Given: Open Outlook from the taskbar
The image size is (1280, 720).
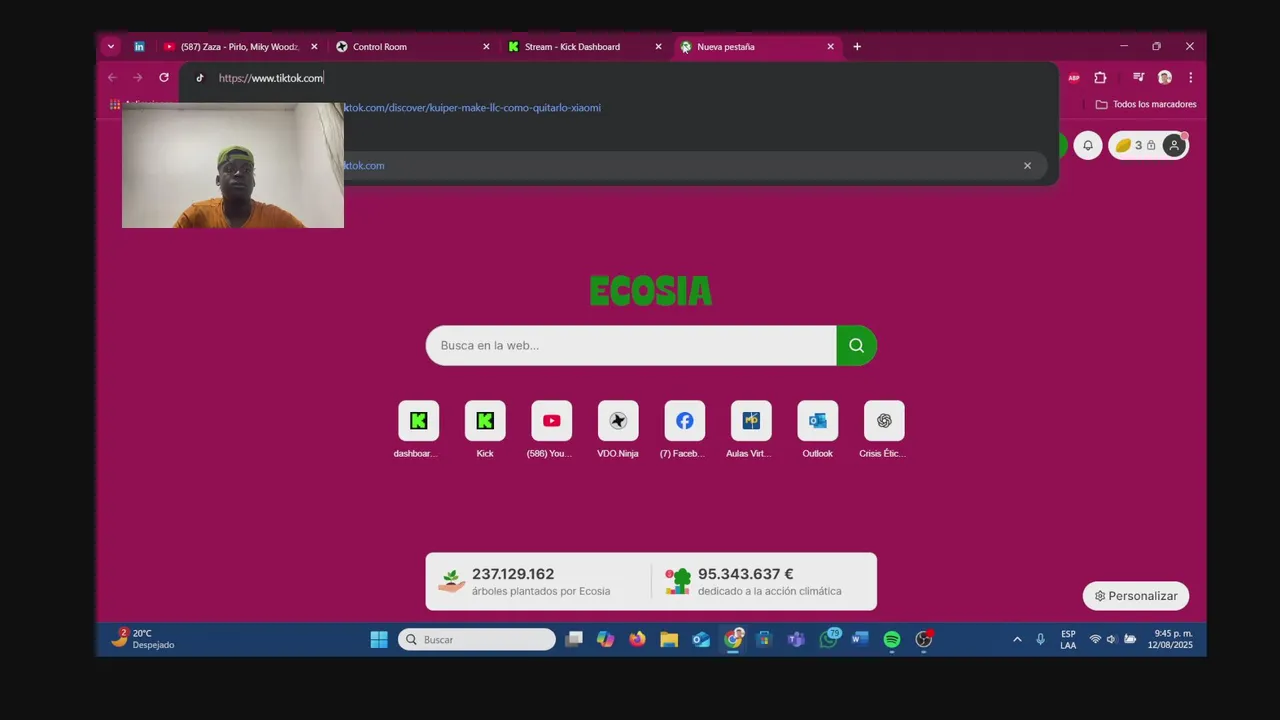Looking at the screenshot, I should [x=701, y=640].
